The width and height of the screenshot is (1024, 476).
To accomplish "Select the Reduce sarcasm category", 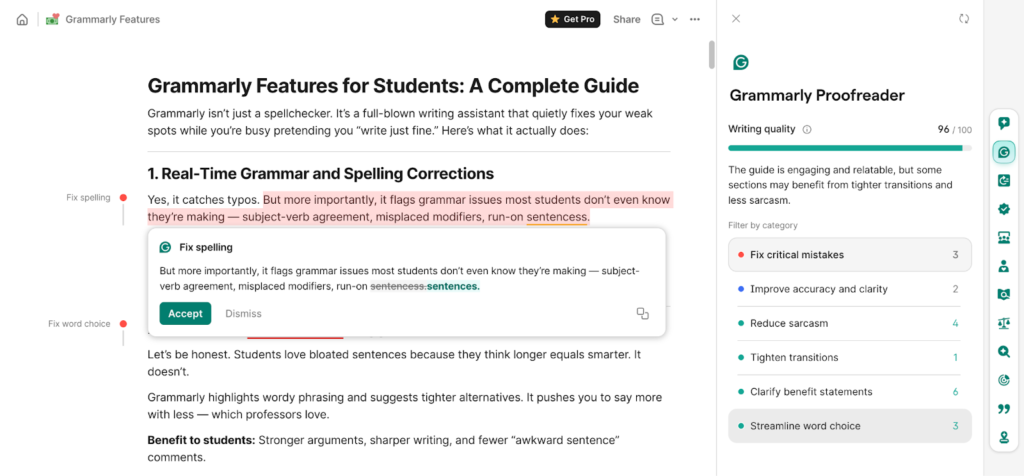I will click(x=850, y=323).
